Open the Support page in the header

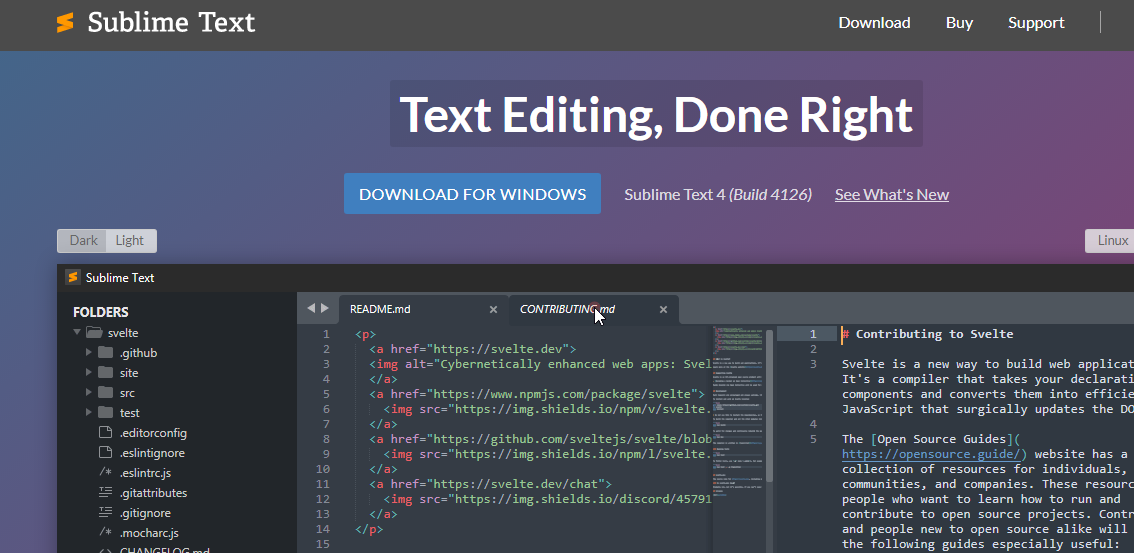click(1036, 22)
